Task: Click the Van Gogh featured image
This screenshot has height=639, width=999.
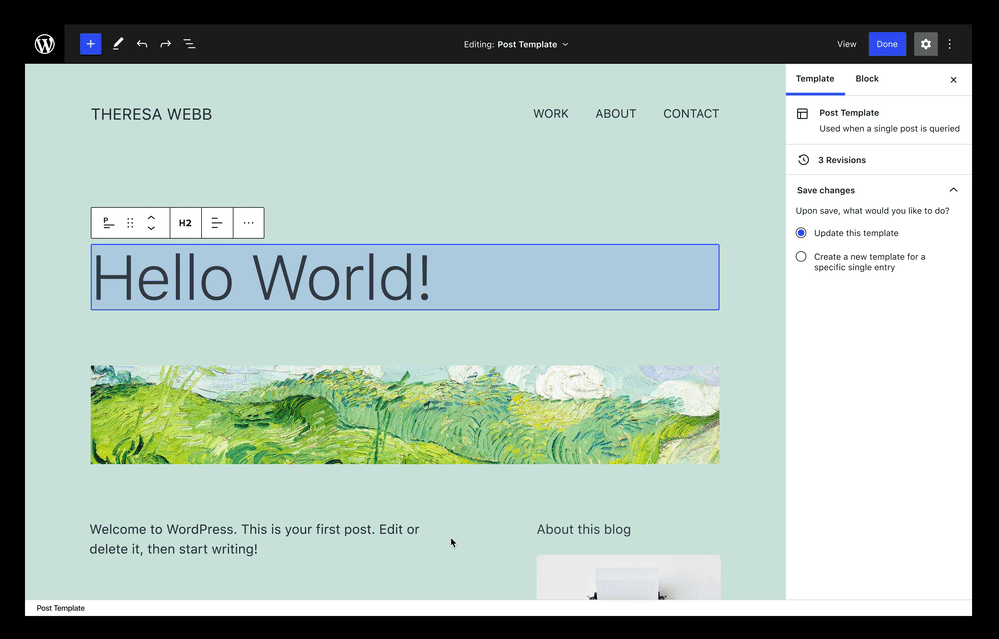Action: pyautogui.click(x=404, y=414)
